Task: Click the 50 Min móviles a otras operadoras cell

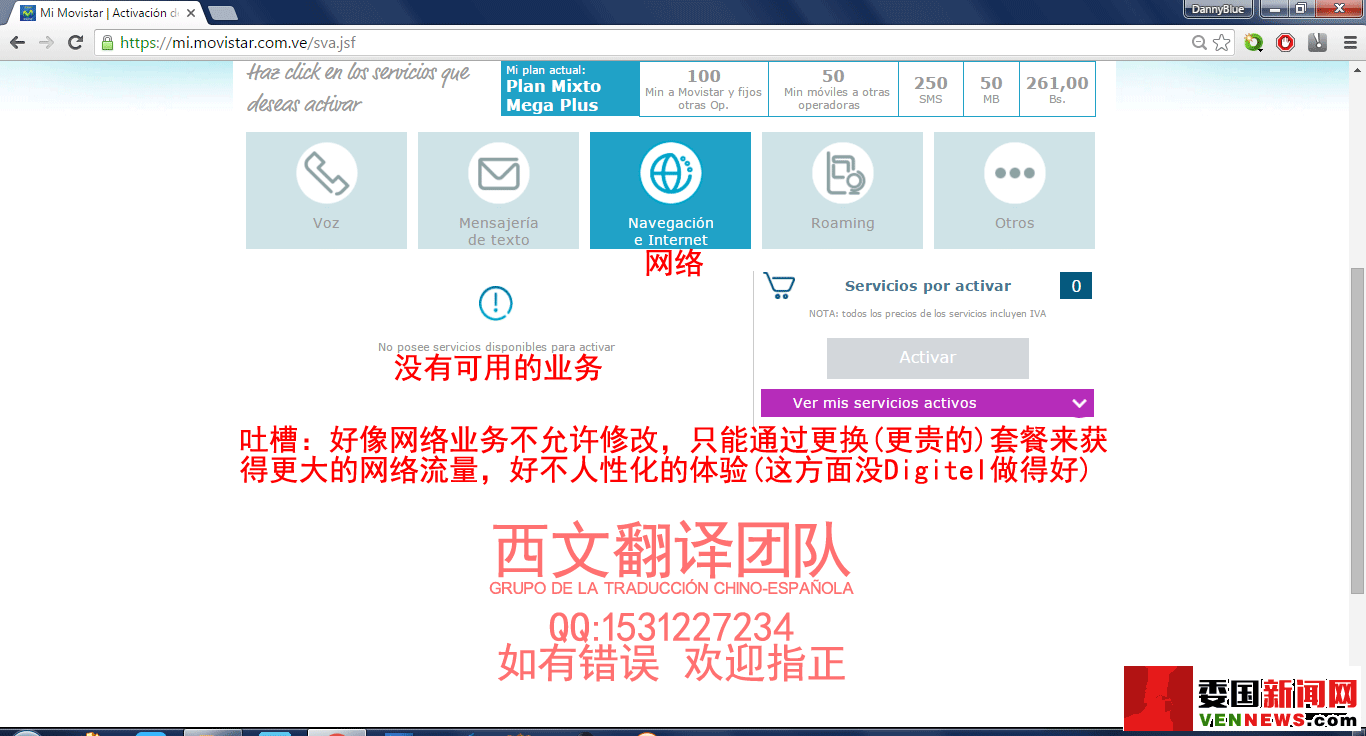Action: (x=834, y=89)
